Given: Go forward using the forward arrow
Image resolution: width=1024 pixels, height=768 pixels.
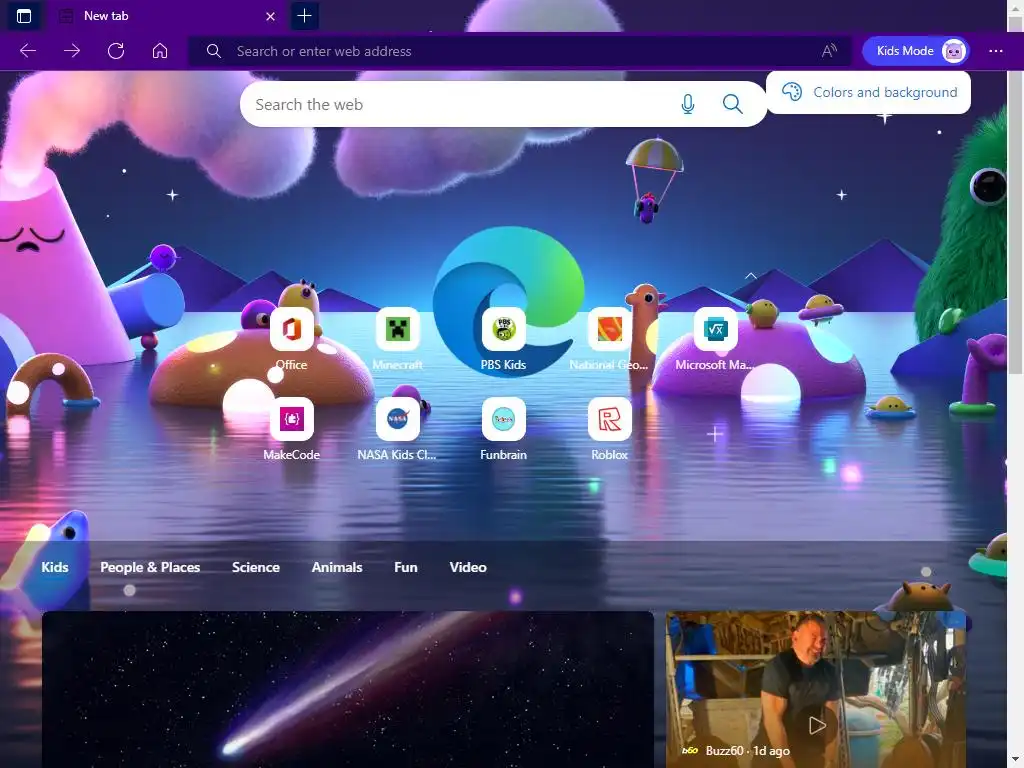Looking at the screenshot, I should (72, 51).
